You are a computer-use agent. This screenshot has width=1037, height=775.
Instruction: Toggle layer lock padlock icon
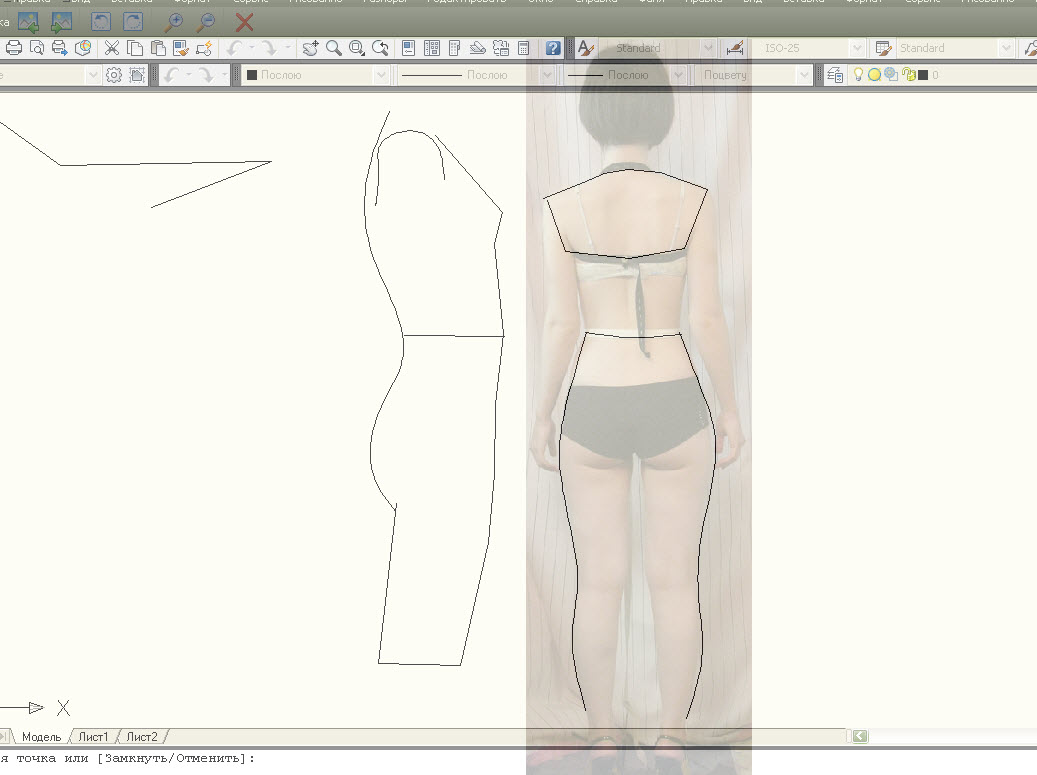tap(908, 75)
